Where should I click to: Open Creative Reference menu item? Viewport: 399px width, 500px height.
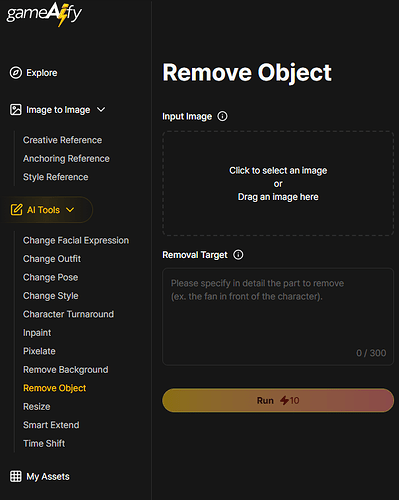click(x=62, y=140)
